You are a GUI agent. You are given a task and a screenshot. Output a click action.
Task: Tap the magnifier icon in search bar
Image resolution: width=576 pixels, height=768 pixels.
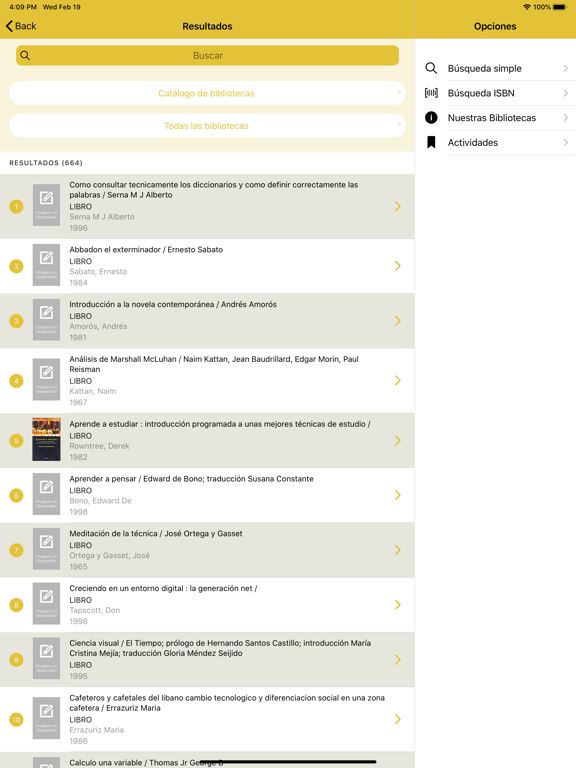[25, 55]
